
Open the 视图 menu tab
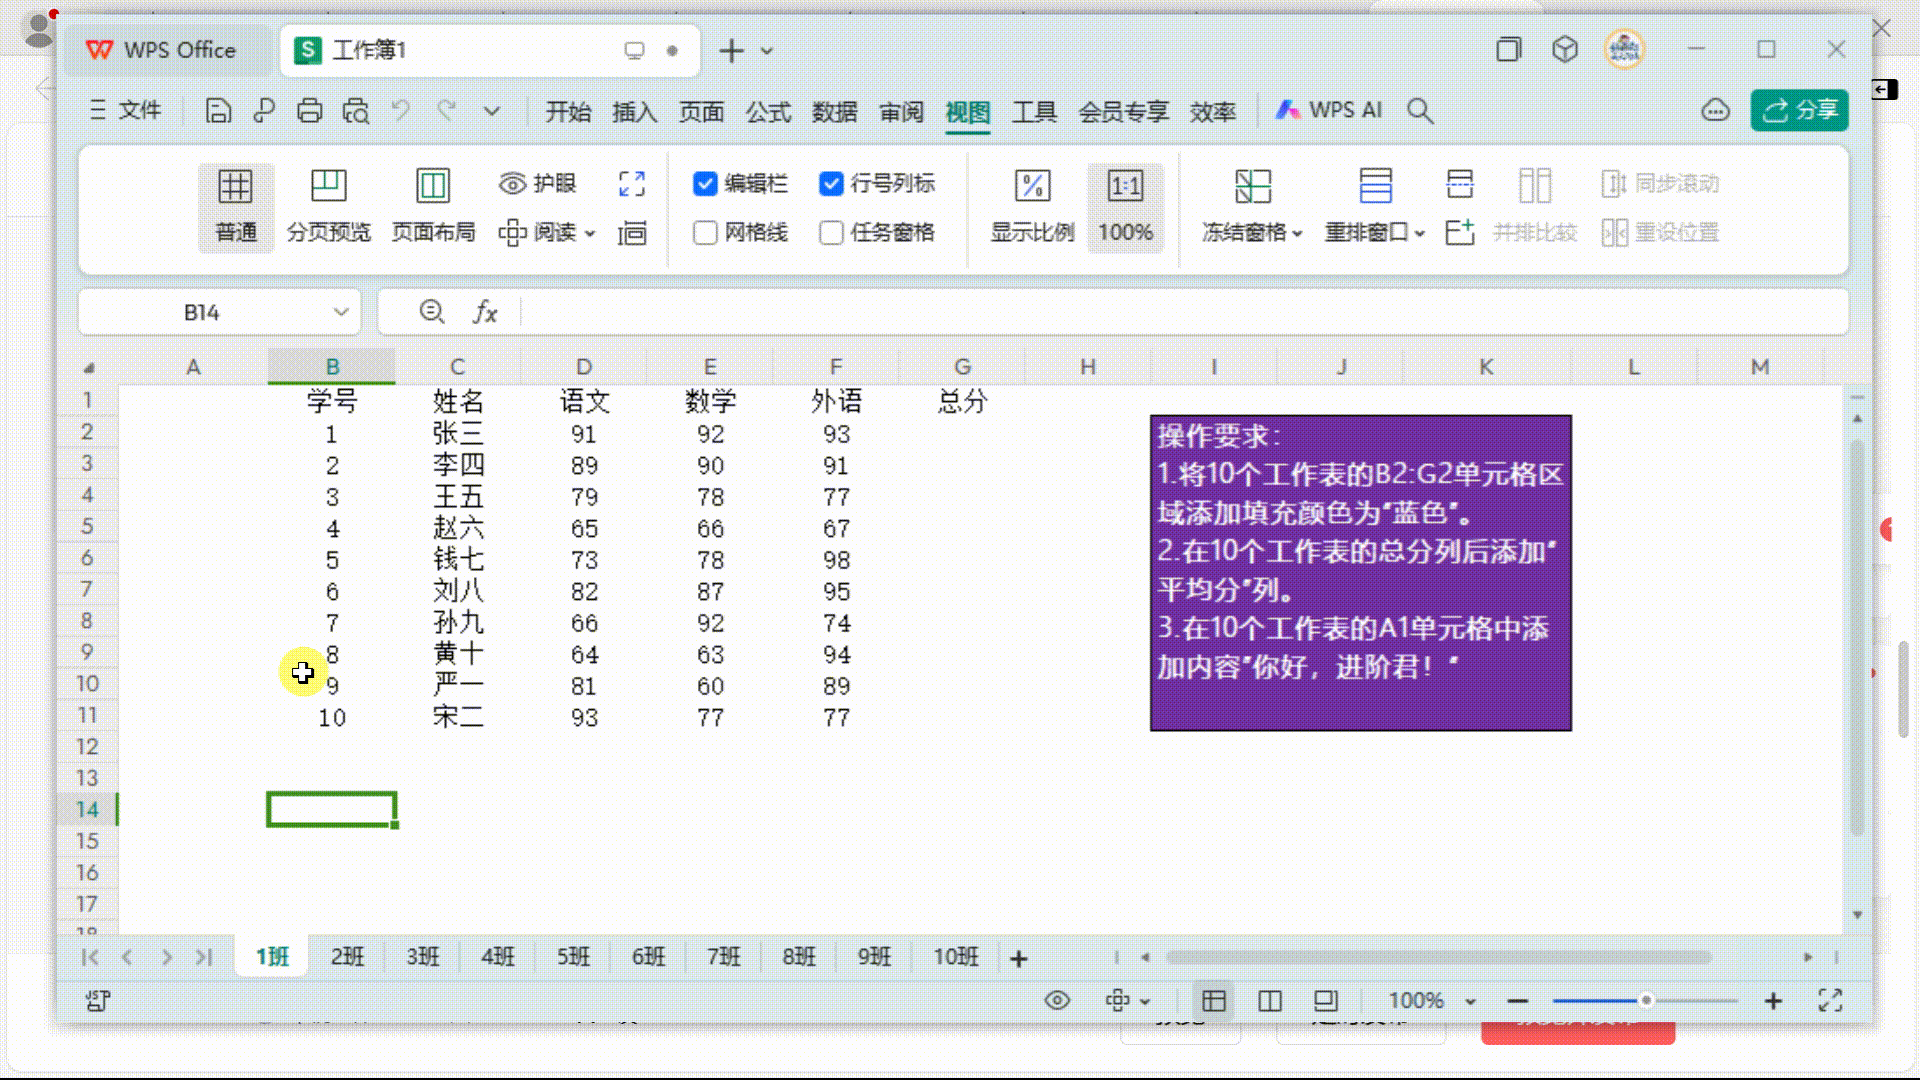click(x=968, y=109)
